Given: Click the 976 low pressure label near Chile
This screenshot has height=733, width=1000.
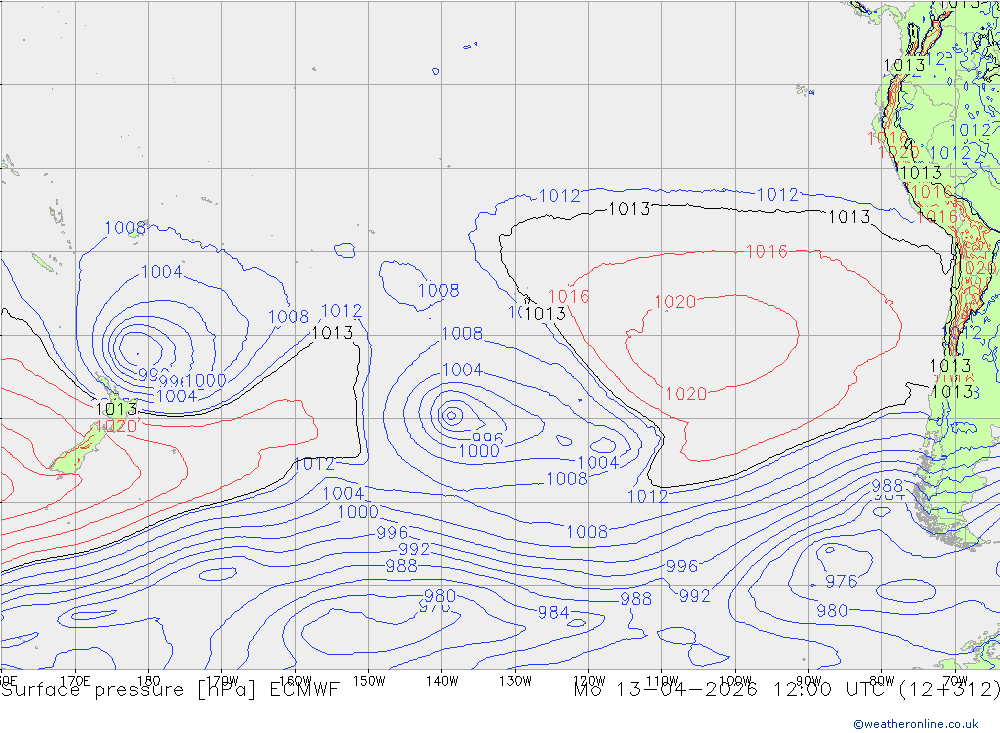Looking at the screenshot, I should pos(841,581).
